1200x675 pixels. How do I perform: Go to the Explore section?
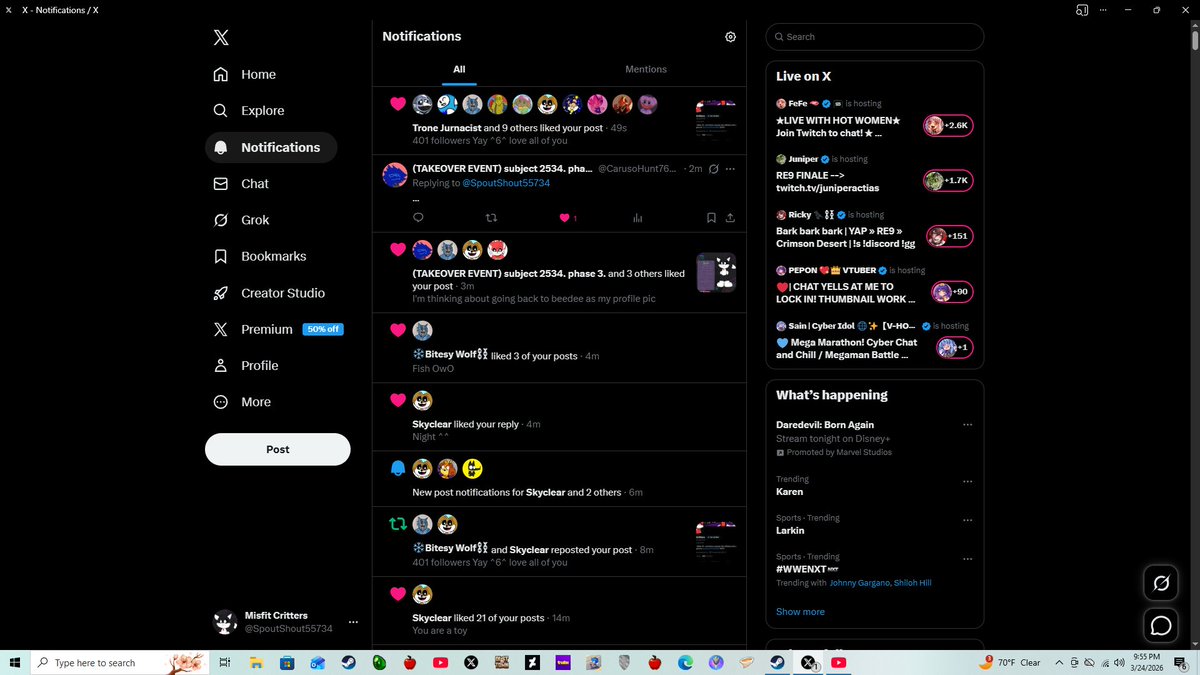tap(249, 111)
